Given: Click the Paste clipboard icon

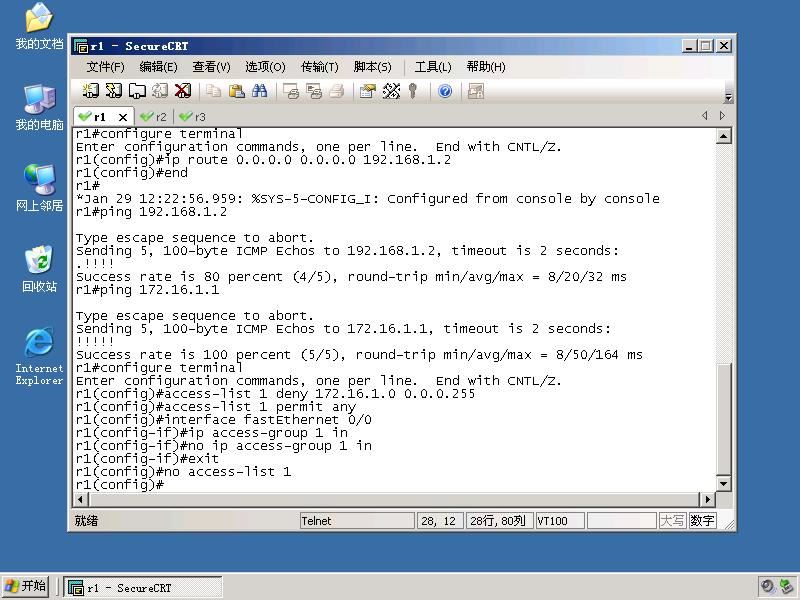Looking at the screenshot, I should click(x=236, y=91).
